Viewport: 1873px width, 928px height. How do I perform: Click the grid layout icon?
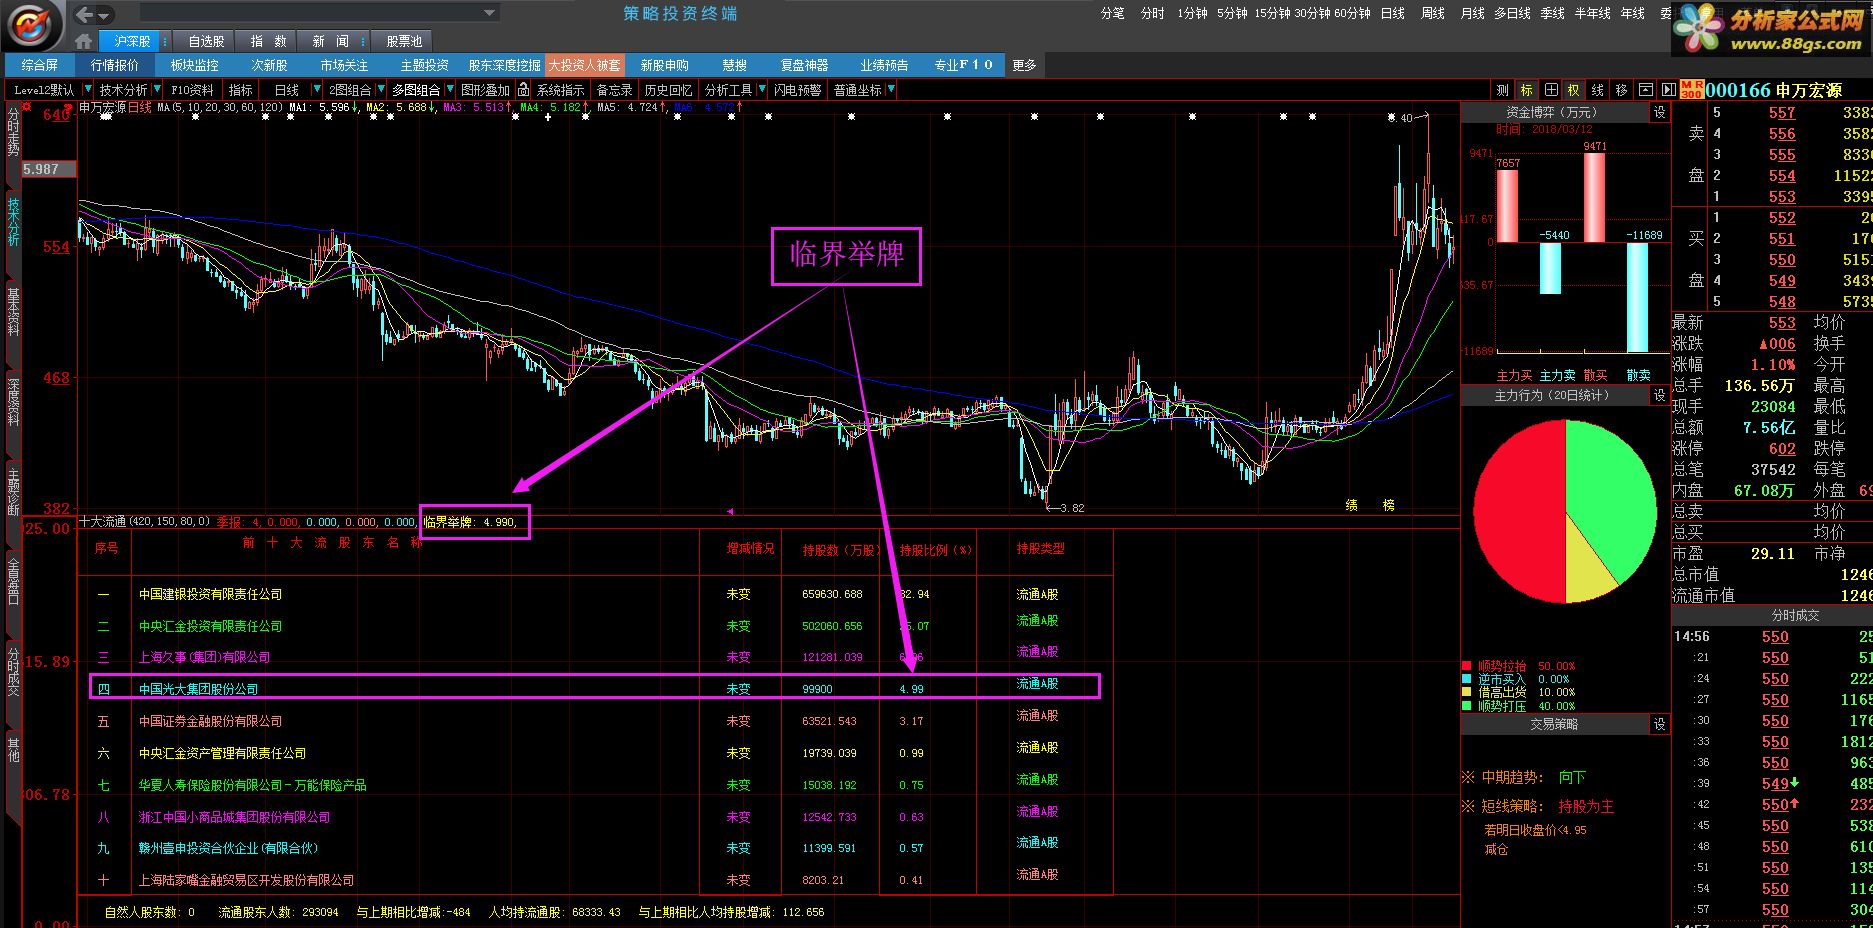1550,90
